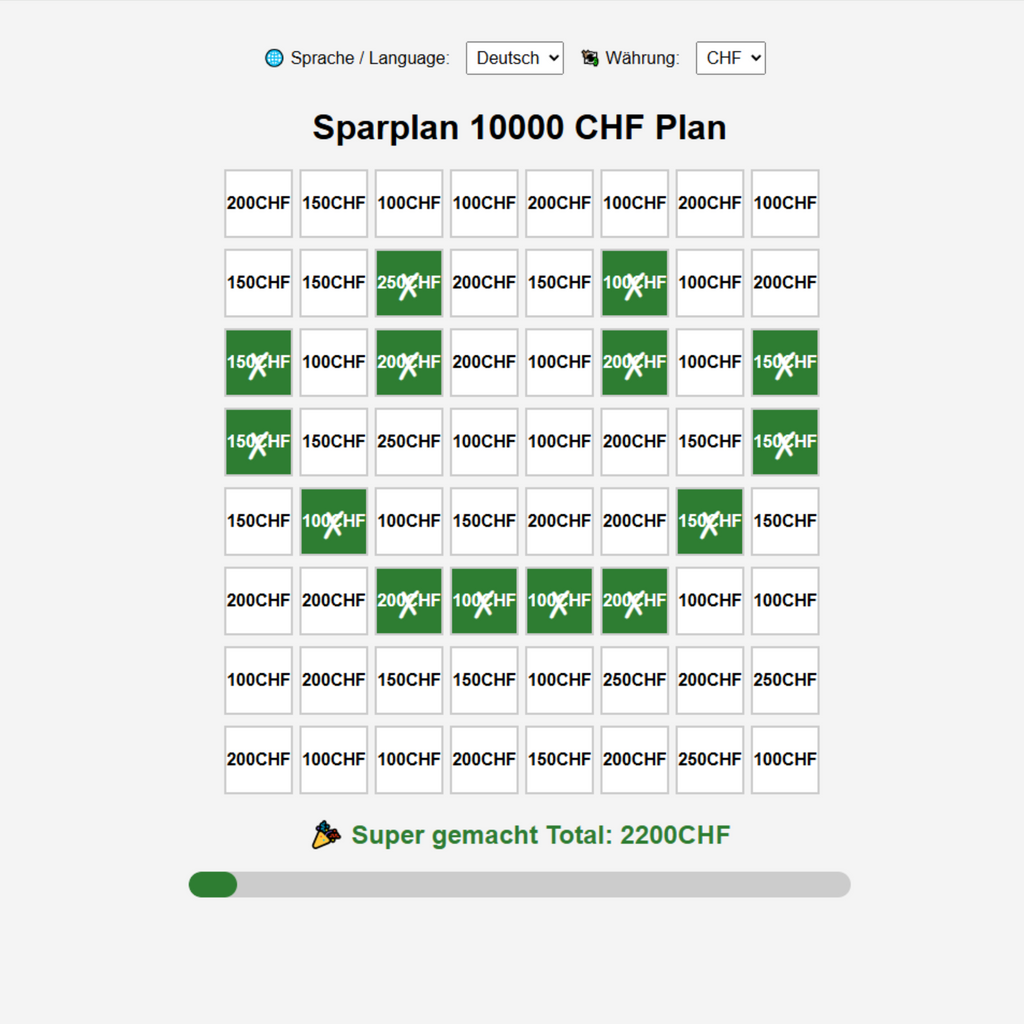
Task: Uncheck the green 100CHF cell in the second row
Action: (634, 283)
